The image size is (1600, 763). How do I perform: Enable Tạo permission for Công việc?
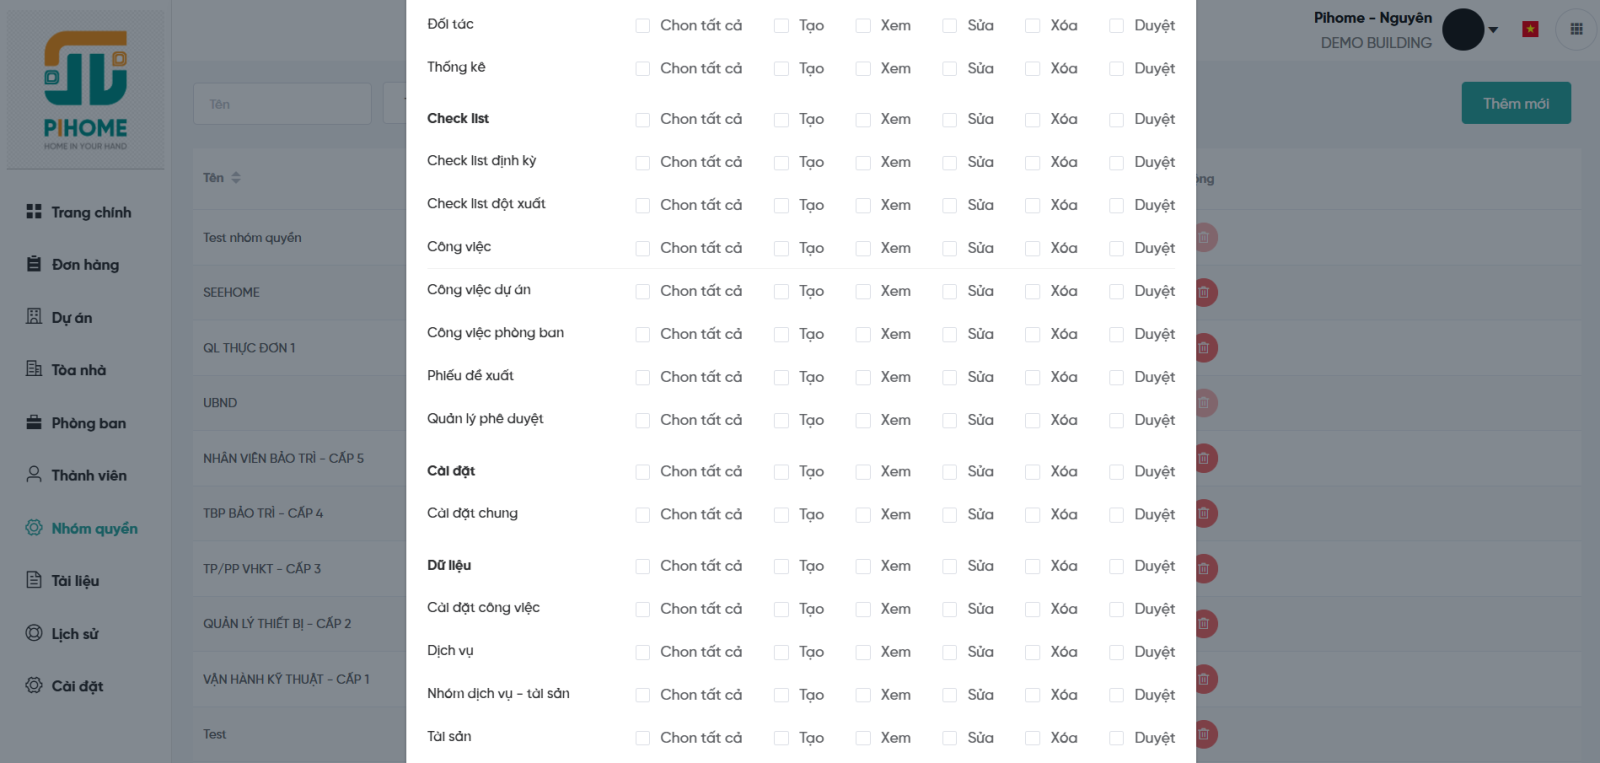(x=782, y=249)
